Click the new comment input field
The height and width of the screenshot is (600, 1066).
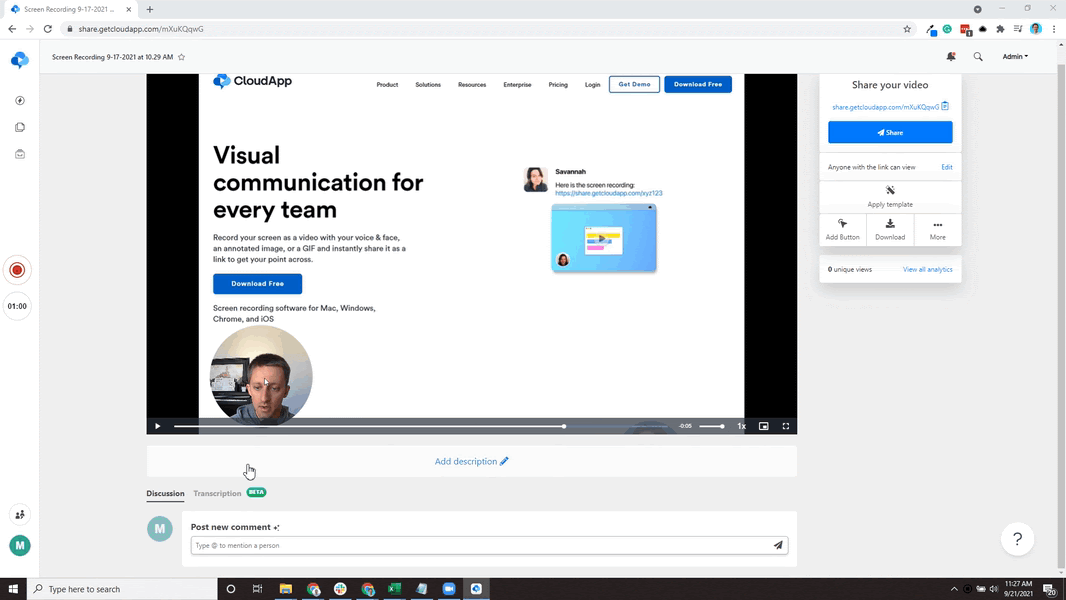(x=480, y=545)
